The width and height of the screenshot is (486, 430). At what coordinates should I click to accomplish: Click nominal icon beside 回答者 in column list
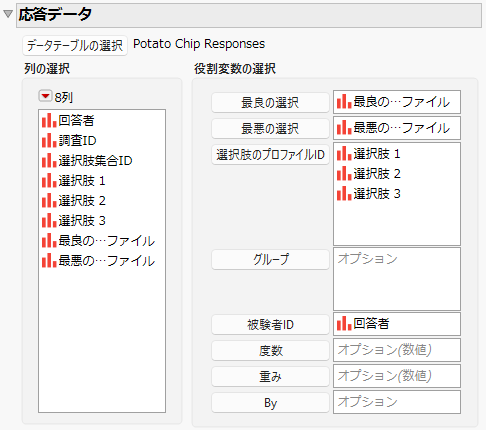point(49,120)
